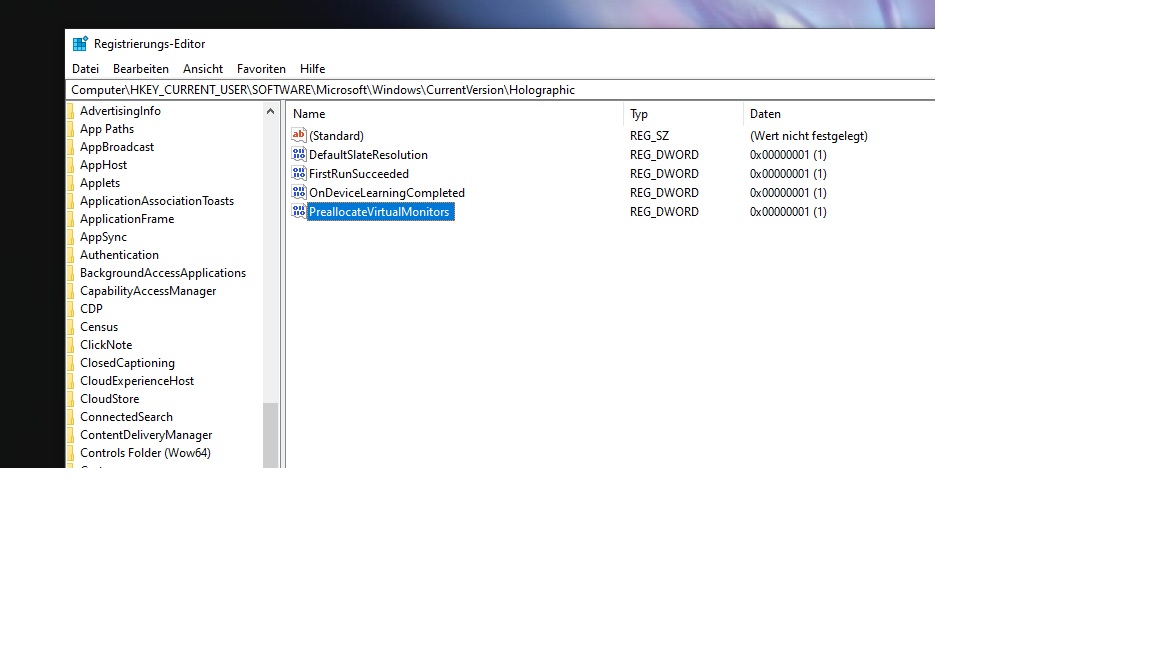Viewport: 1152px width, 648px height.
Task: Select the FirstRunSucceeded value
Action: coord(359,174)
